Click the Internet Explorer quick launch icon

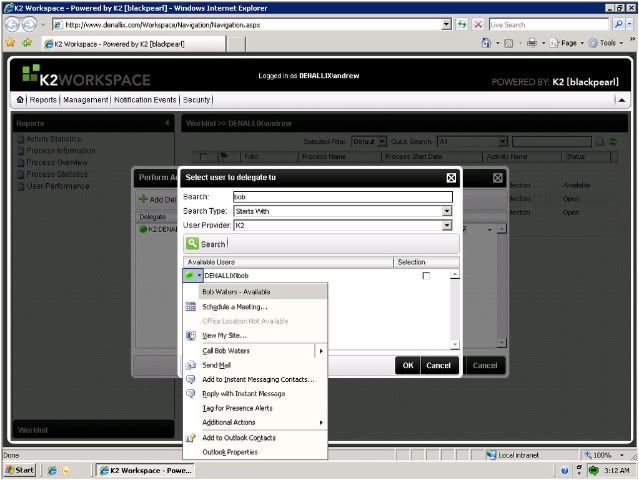pos(52,470)
